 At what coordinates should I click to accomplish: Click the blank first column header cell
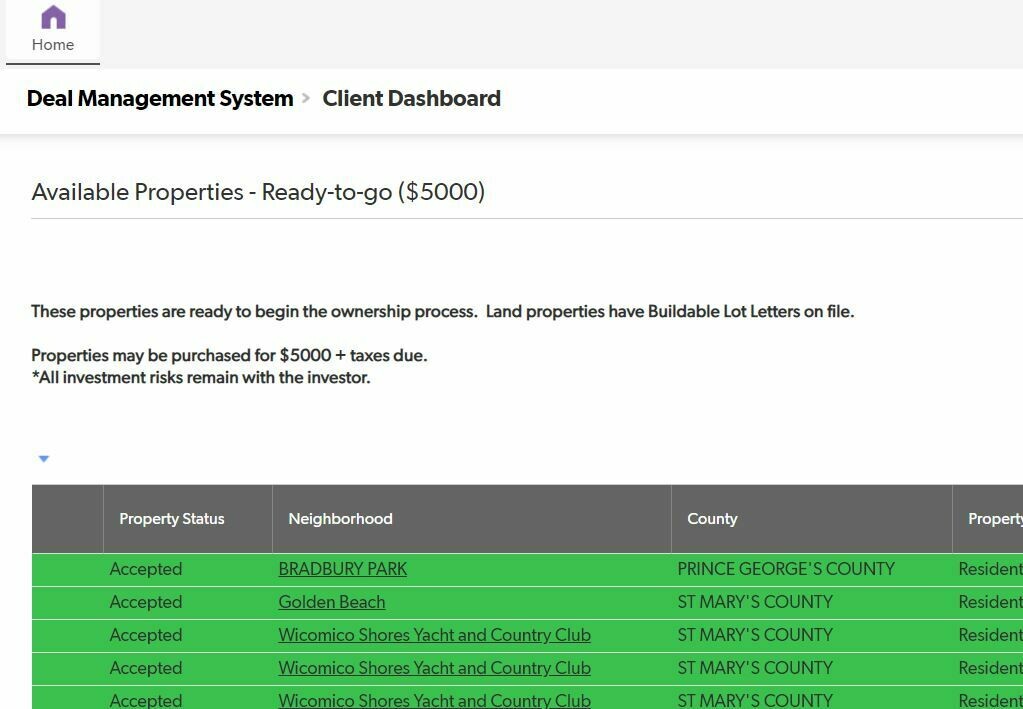[x=67, y=519]
